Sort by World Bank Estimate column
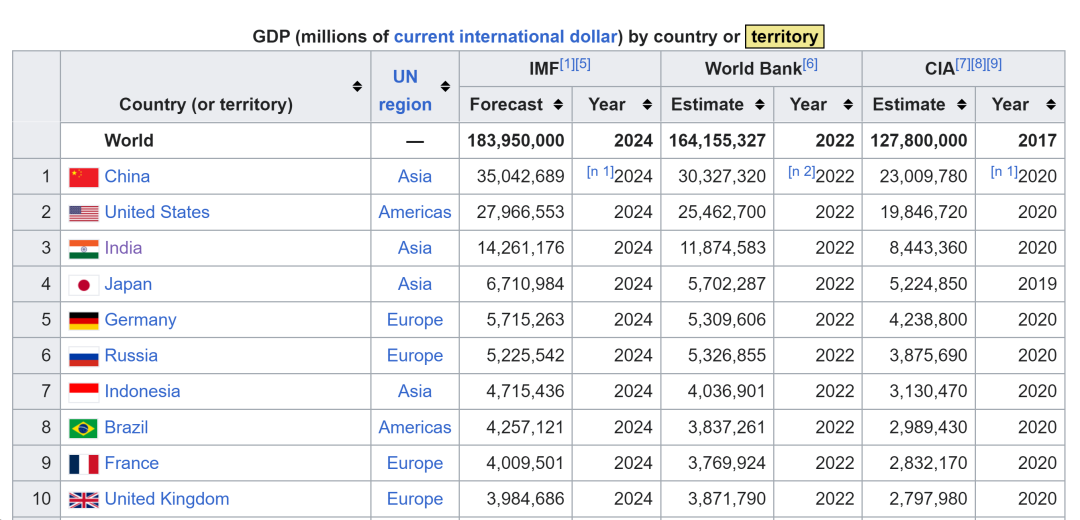Image resolution: width=1080 pixels, height=520 pixels. click(760, 105)
